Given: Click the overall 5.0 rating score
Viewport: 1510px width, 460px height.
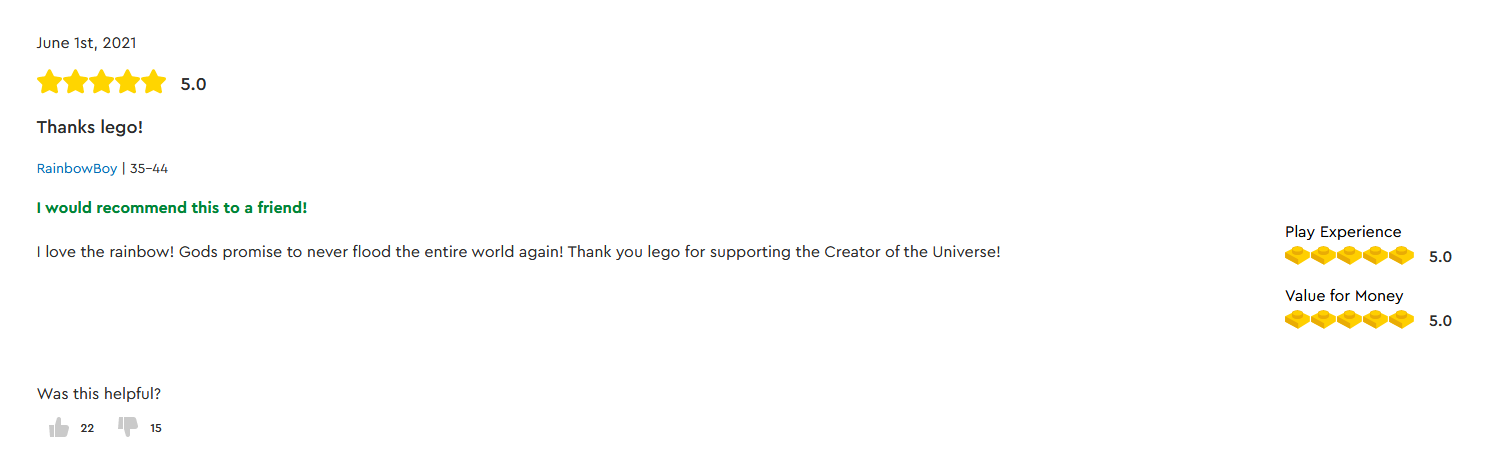Looking at the screenshot, I should tap(193, 84).
